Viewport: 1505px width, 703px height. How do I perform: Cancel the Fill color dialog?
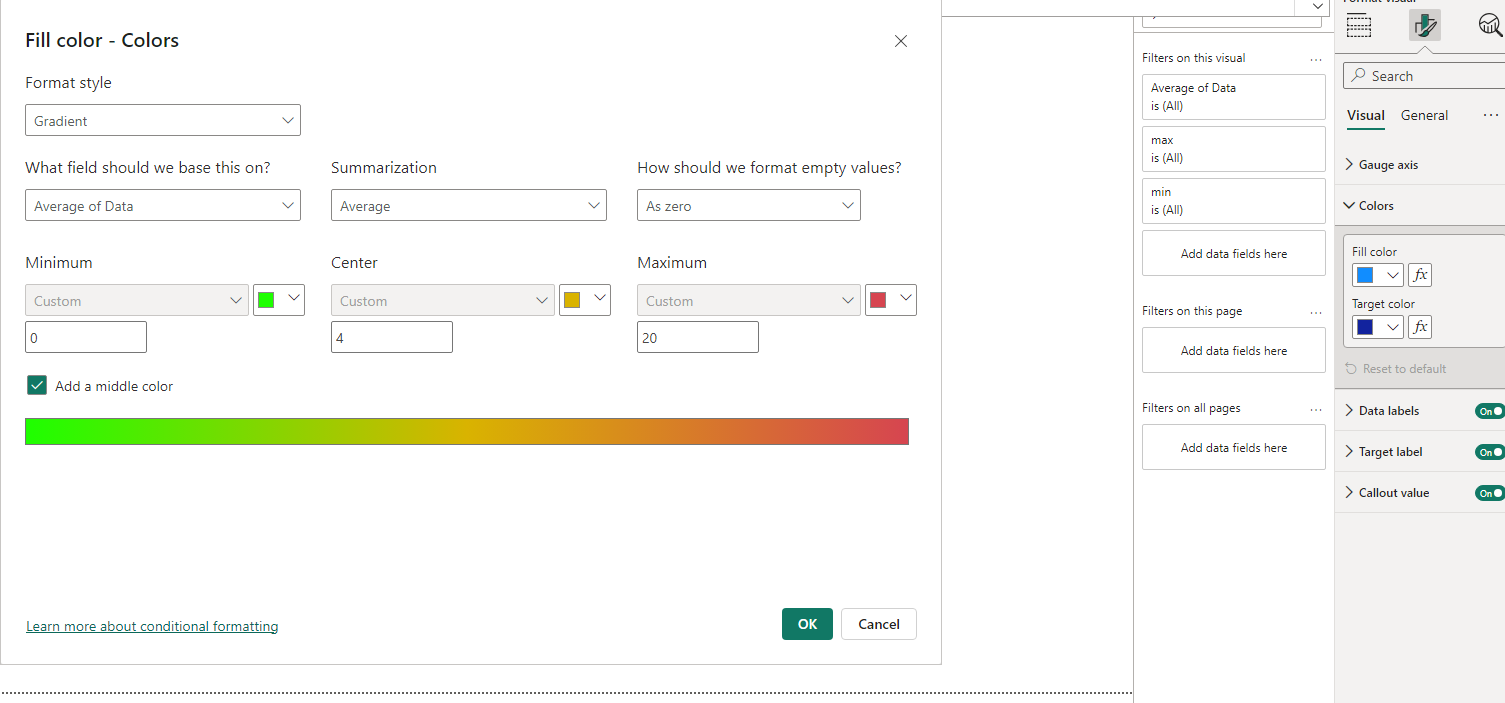[879, 624]
